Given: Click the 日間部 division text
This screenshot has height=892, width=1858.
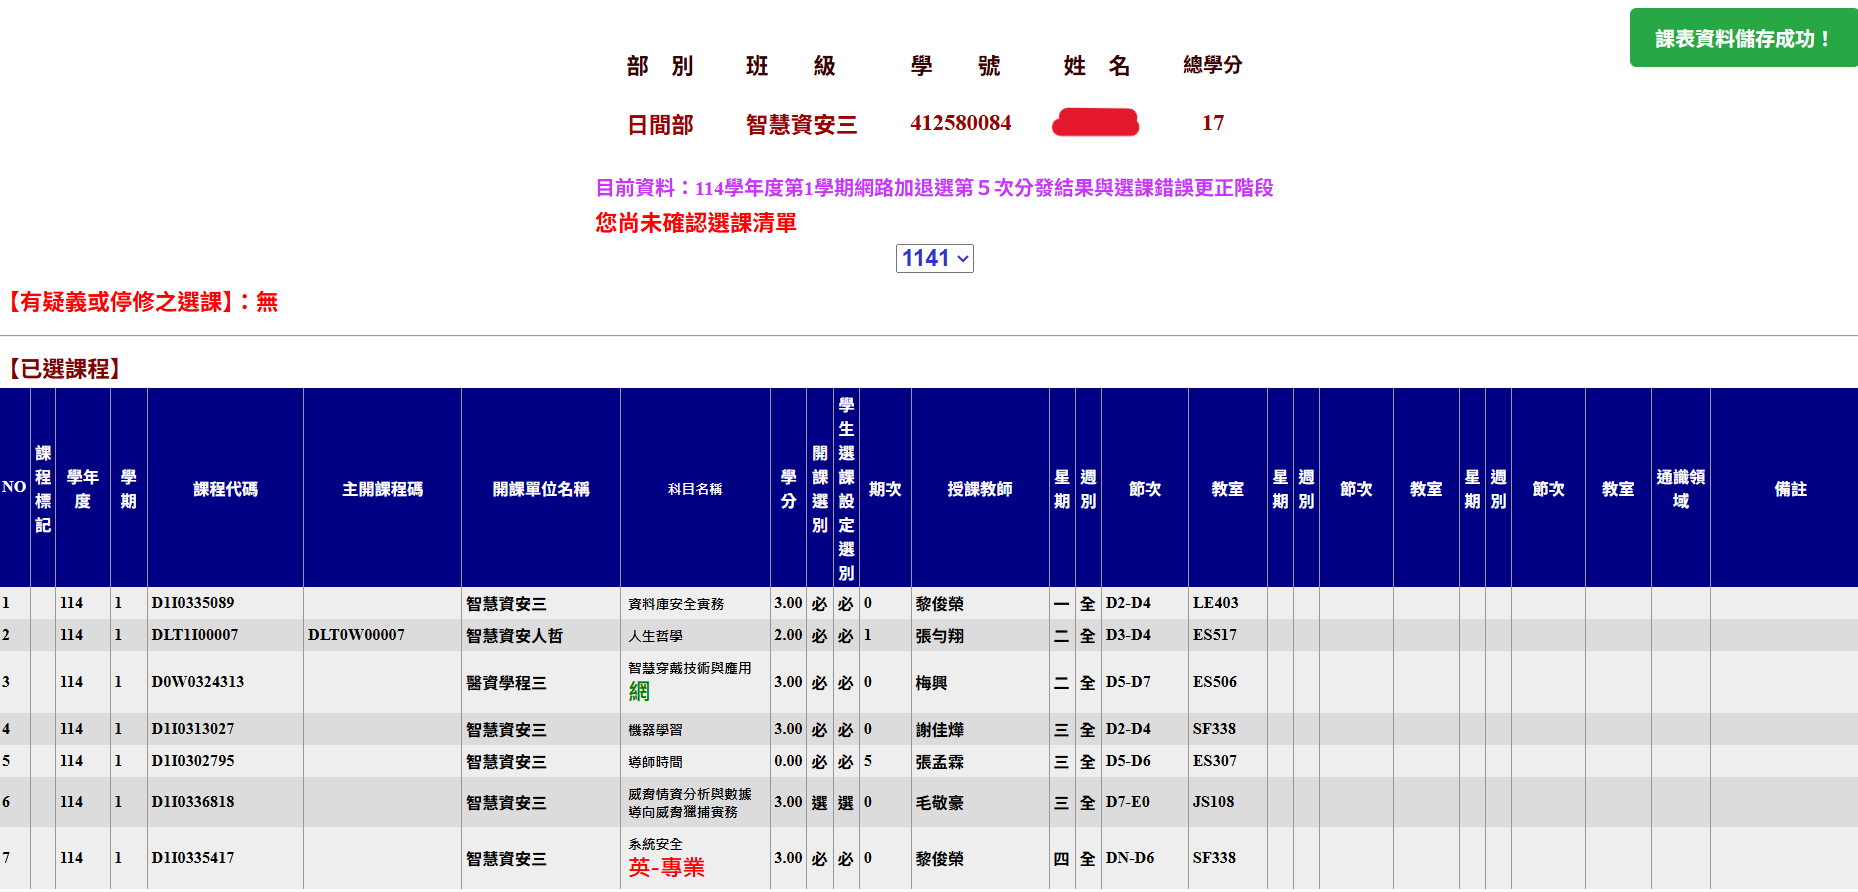Looking at the screenshot, I should (660, 125).
